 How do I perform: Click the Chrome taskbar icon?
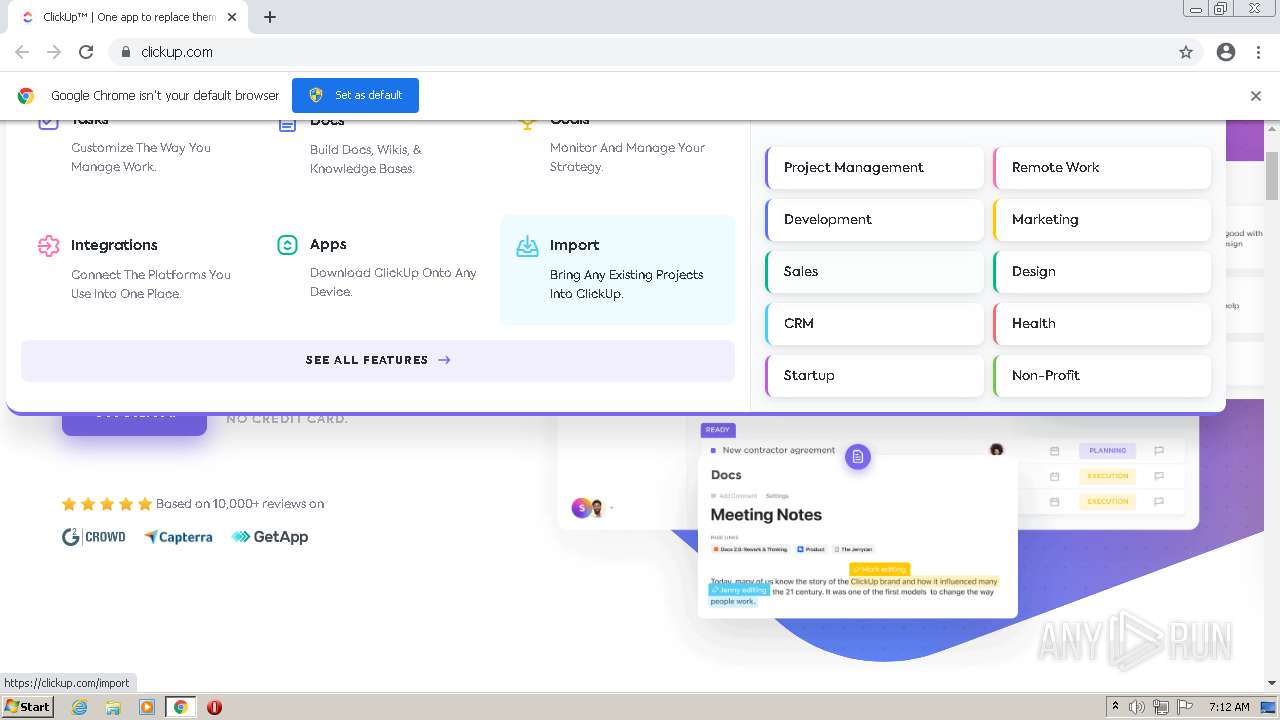(x=181, y=707)
